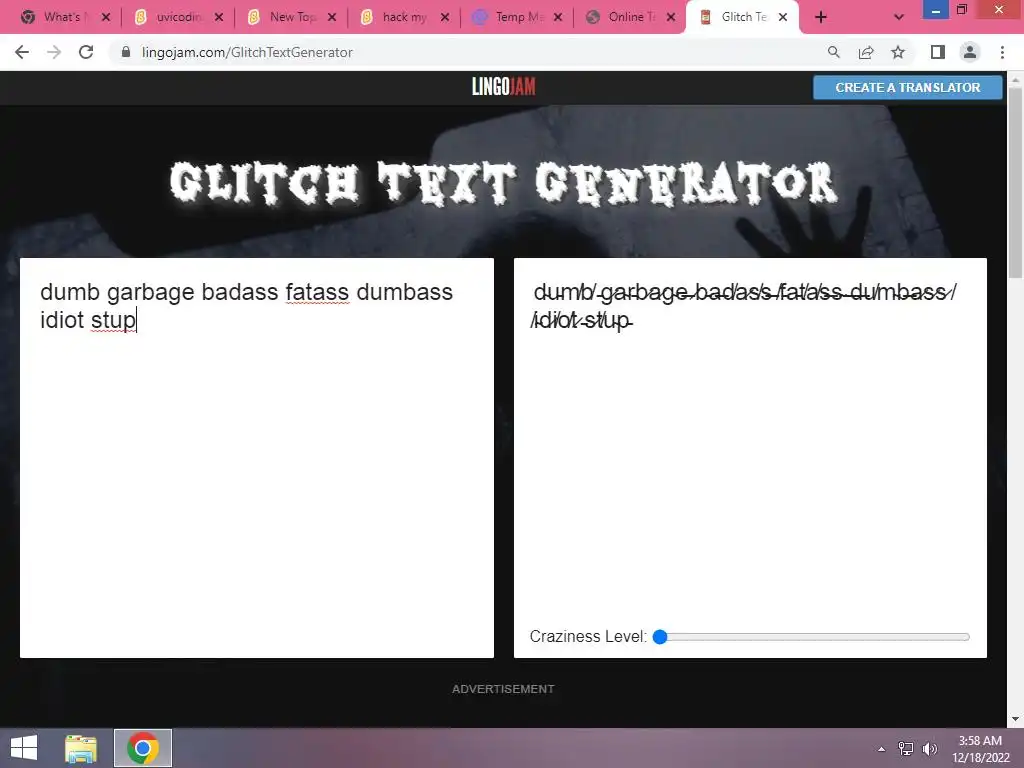The height and width of the screenshot is (768, 1024).
Task: Open the Windows Start menu
Action: tap(24, 748)
